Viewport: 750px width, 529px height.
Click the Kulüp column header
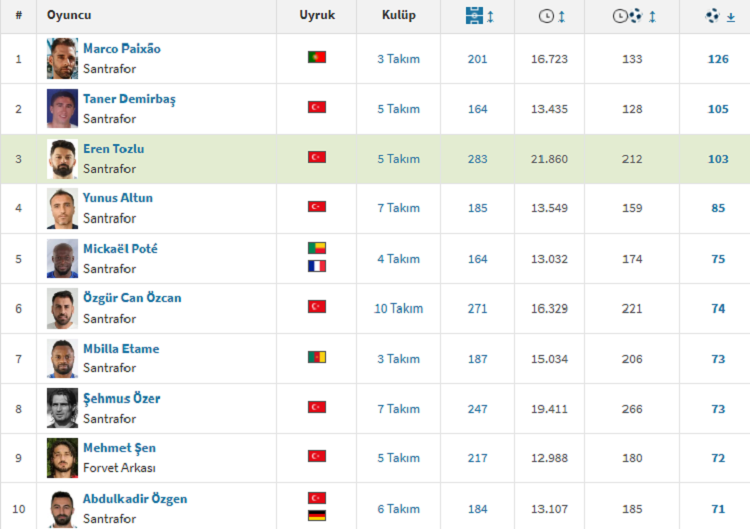coord(399,16)
